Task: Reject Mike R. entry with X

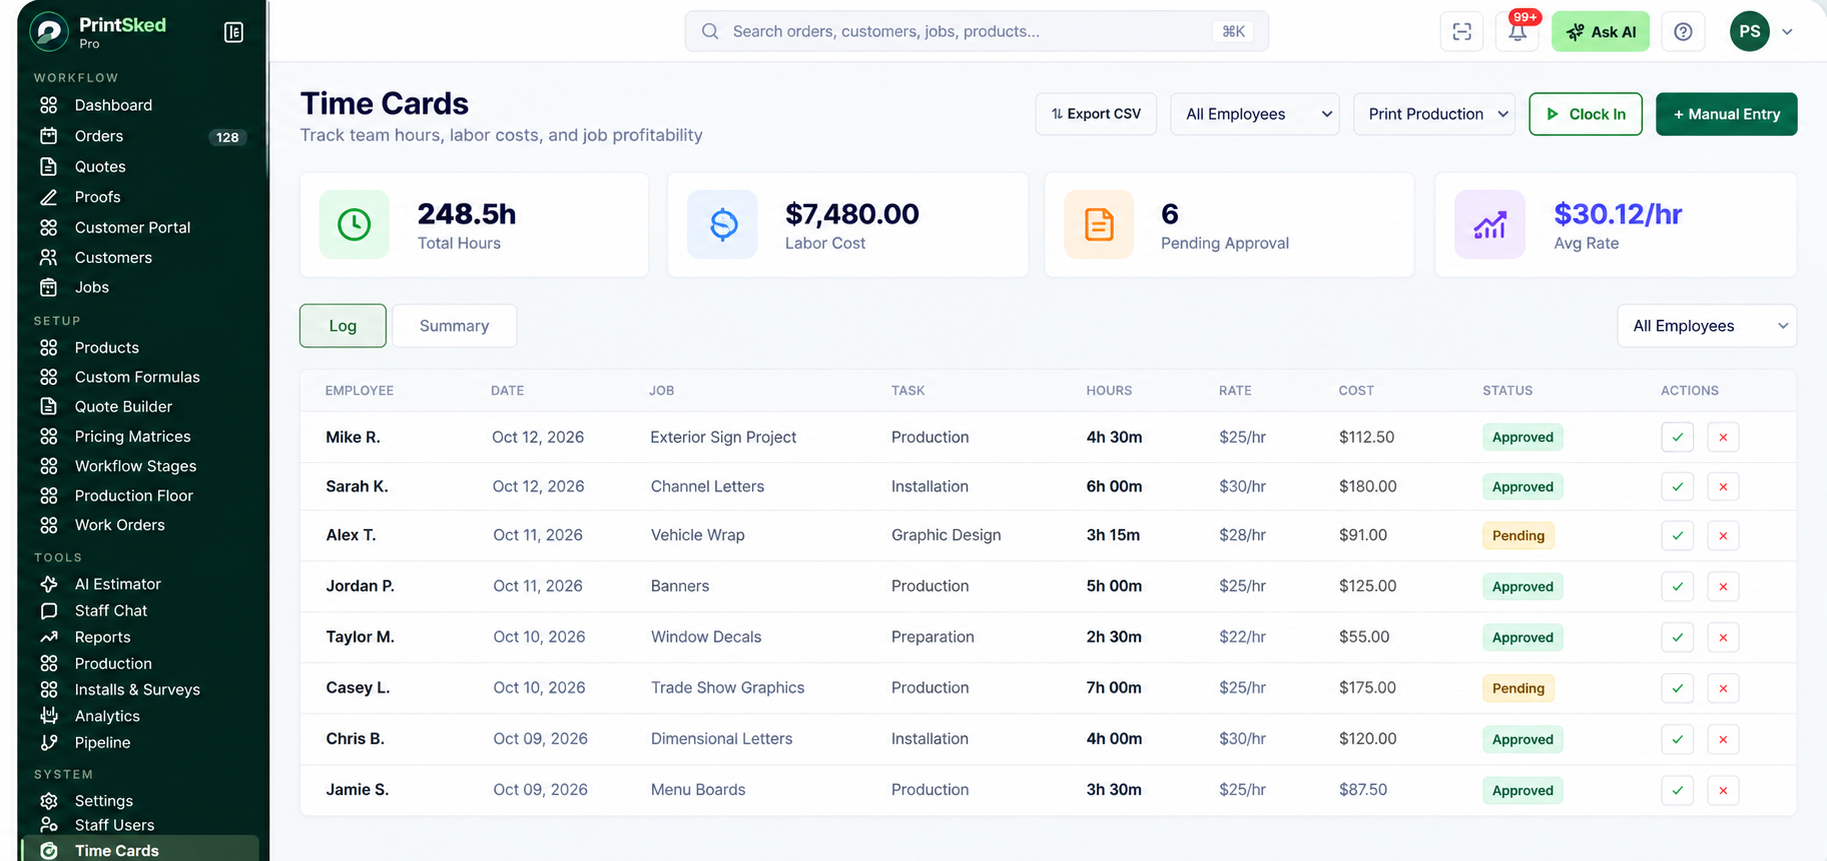Action: (x=1723, y=437)
